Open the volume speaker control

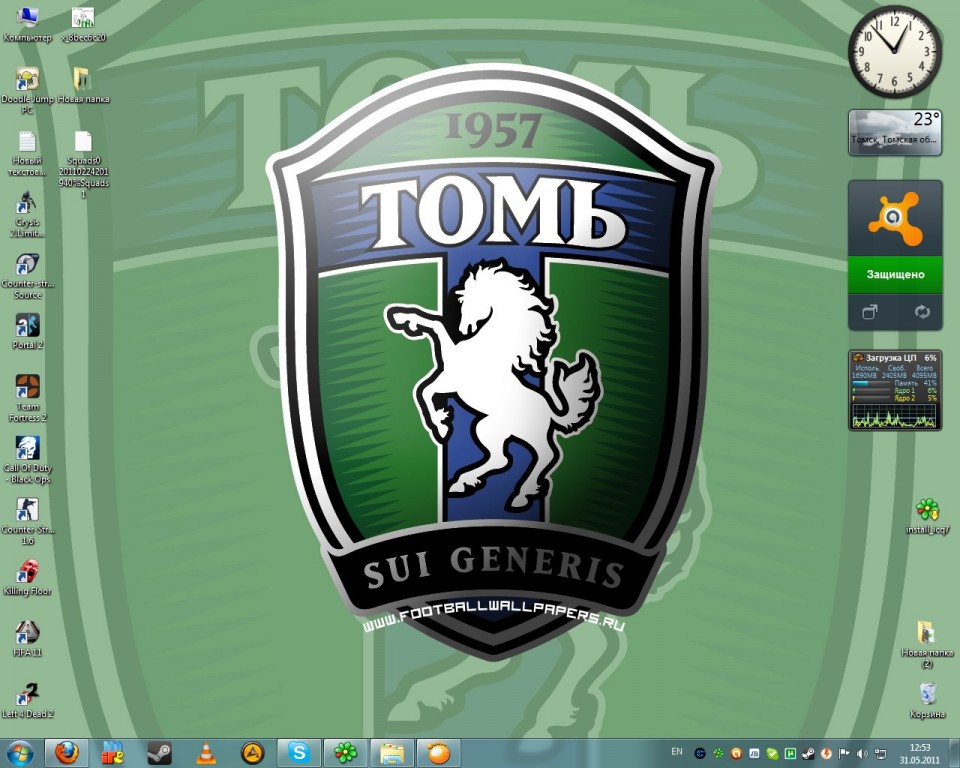point(862,753)
